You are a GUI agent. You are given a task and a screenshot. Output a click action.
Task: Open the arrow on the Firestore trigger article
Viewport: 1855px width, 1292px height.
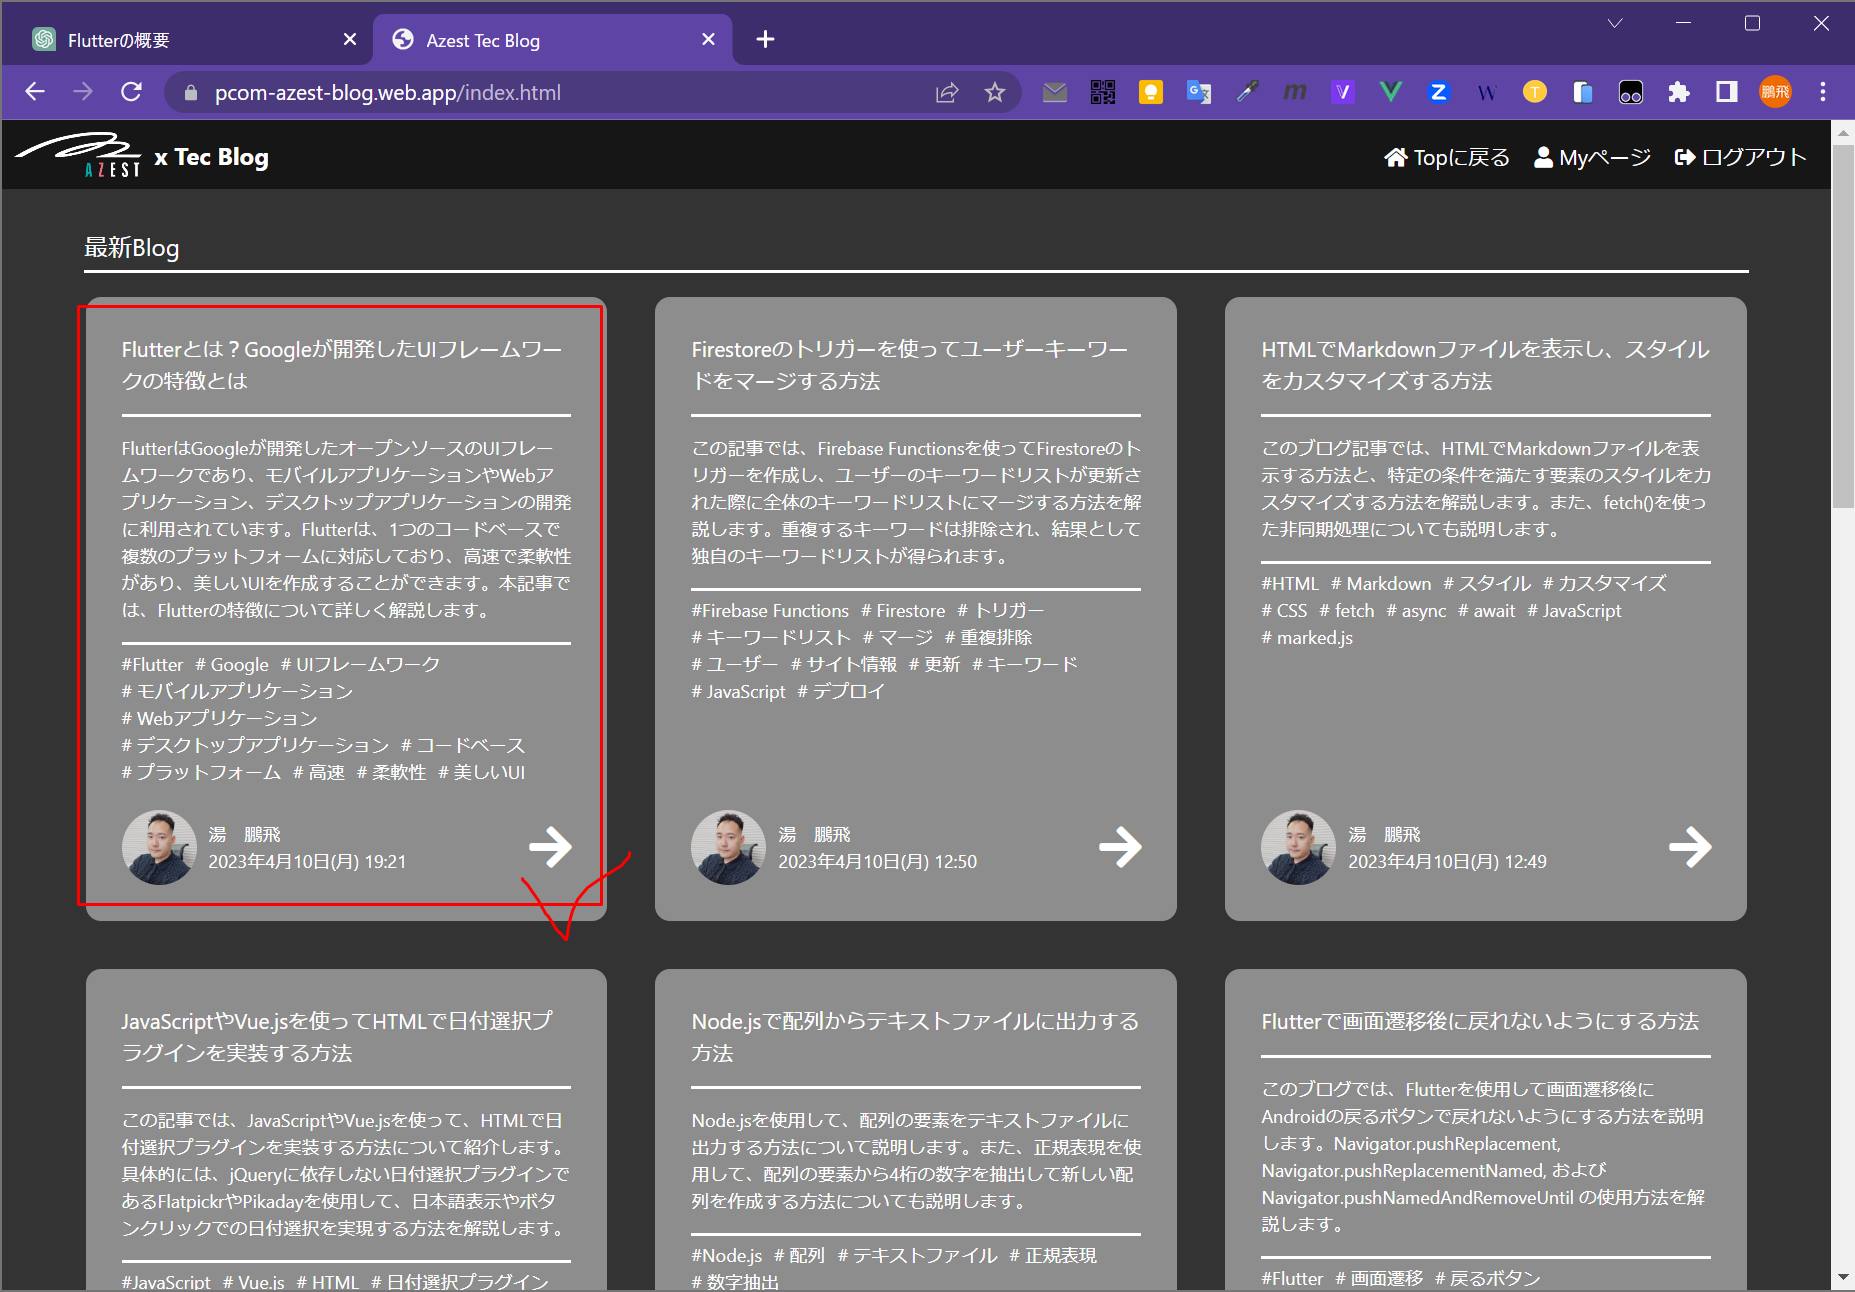[x=1119, y=847]
